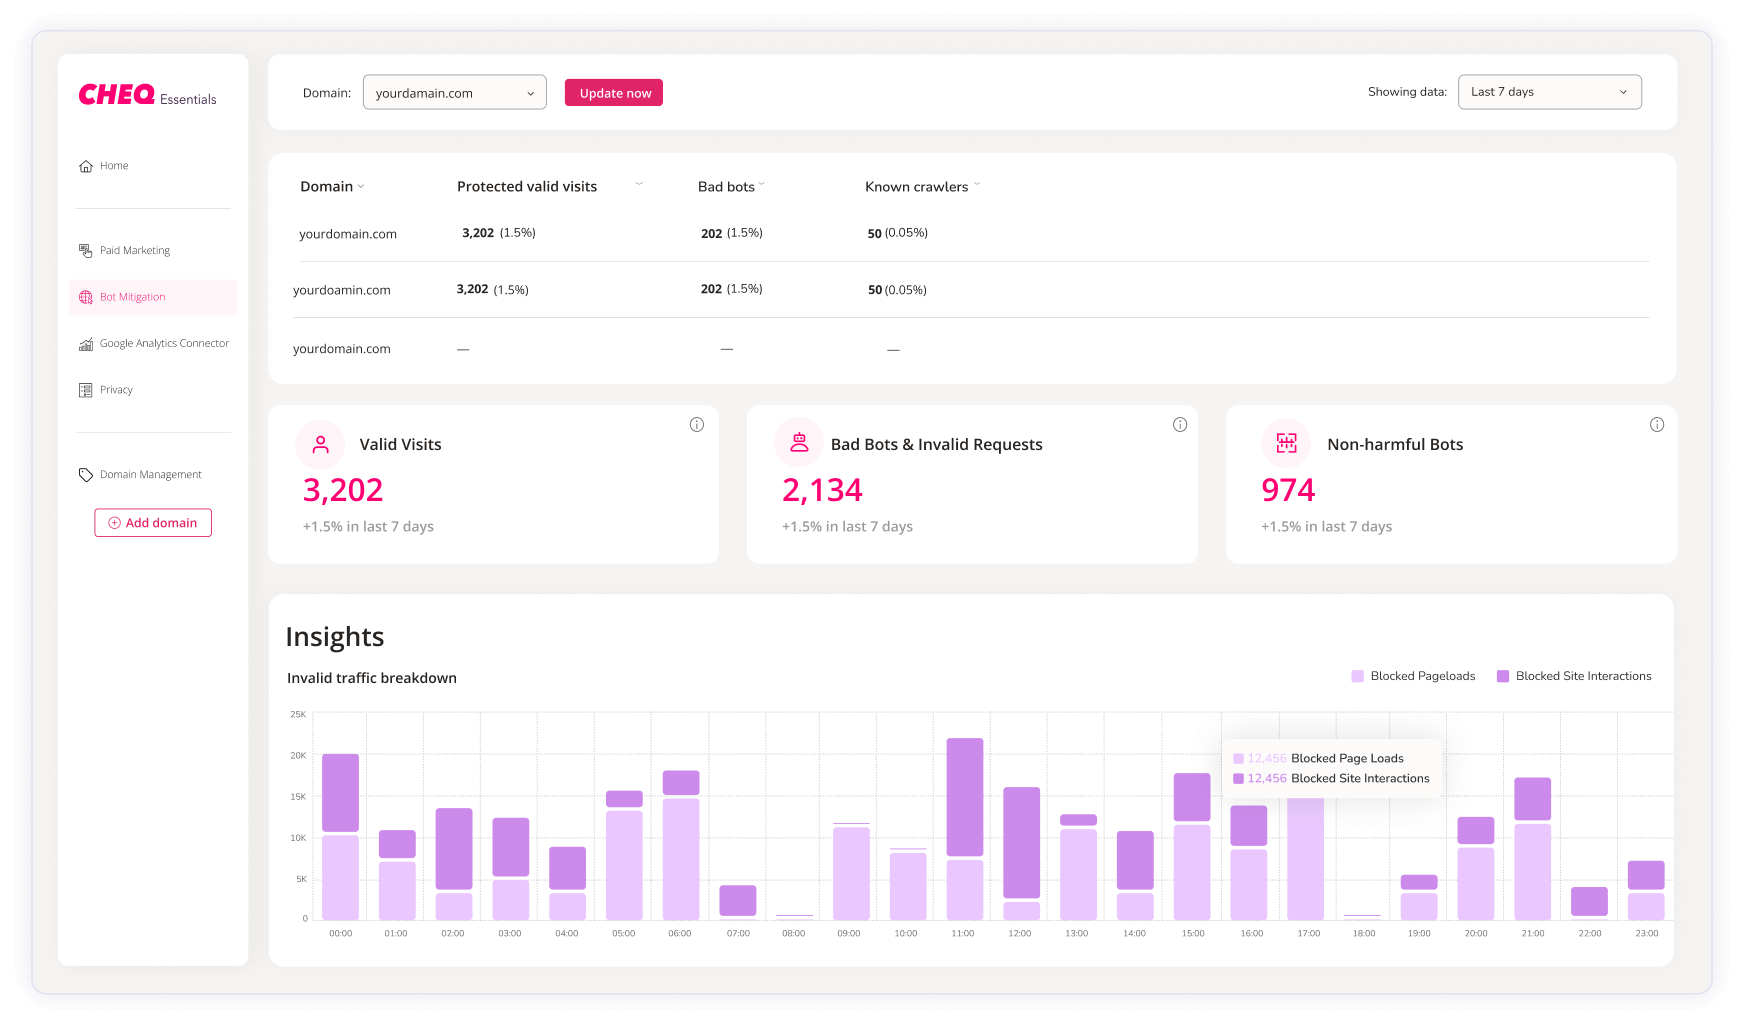Viewport: 1743px width, 1025px height.
Task: Click the Update now button
Action: click(613, 92)
